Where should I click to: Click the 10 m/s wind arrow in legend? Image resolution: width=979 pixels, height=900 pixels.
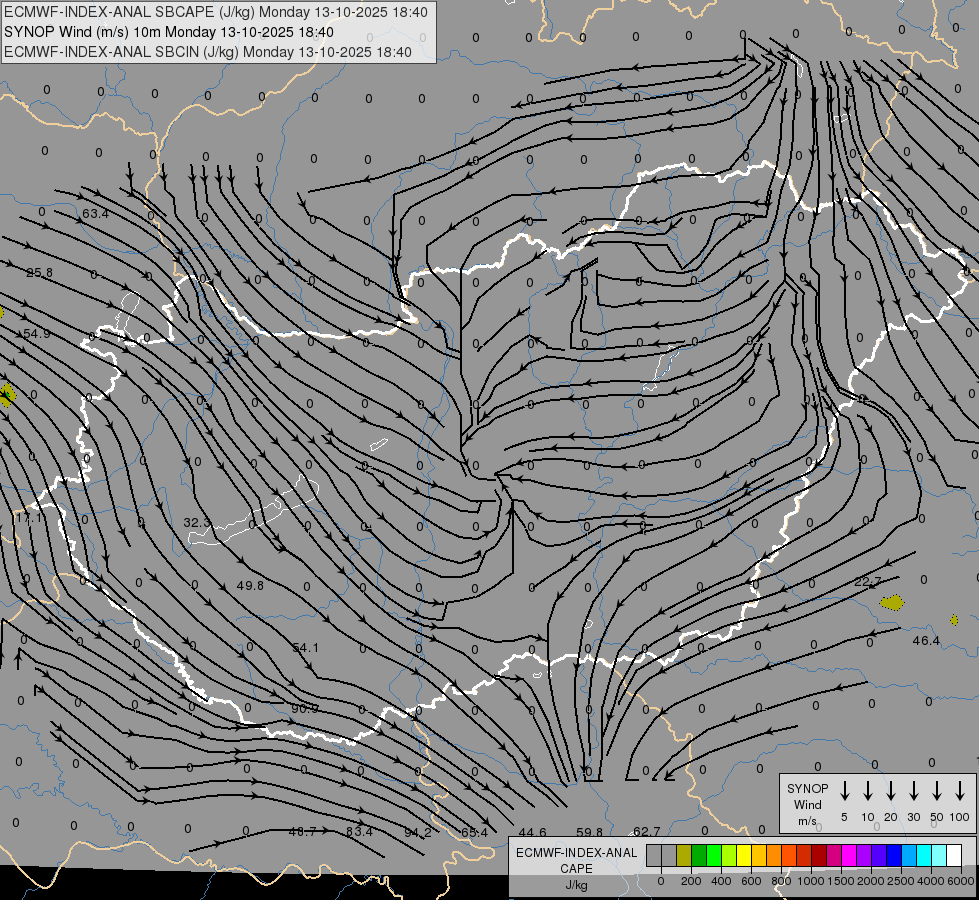point(867,790)
